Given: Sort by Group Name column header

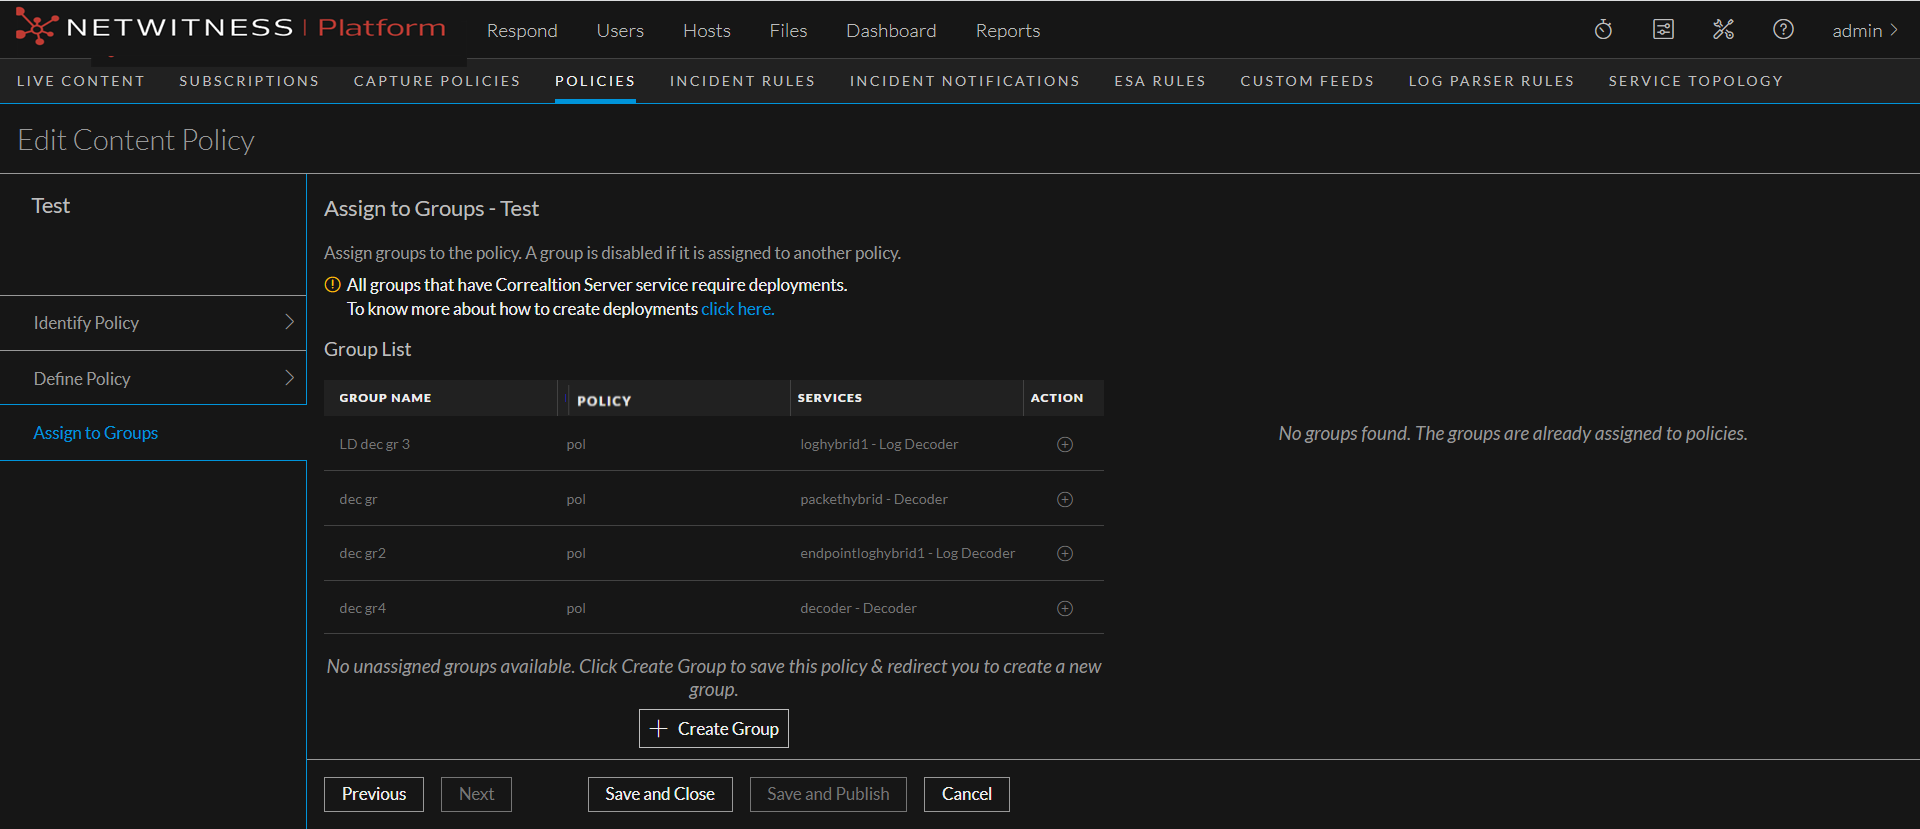Looking at the screenshot, I should click(x=385, y=398).
